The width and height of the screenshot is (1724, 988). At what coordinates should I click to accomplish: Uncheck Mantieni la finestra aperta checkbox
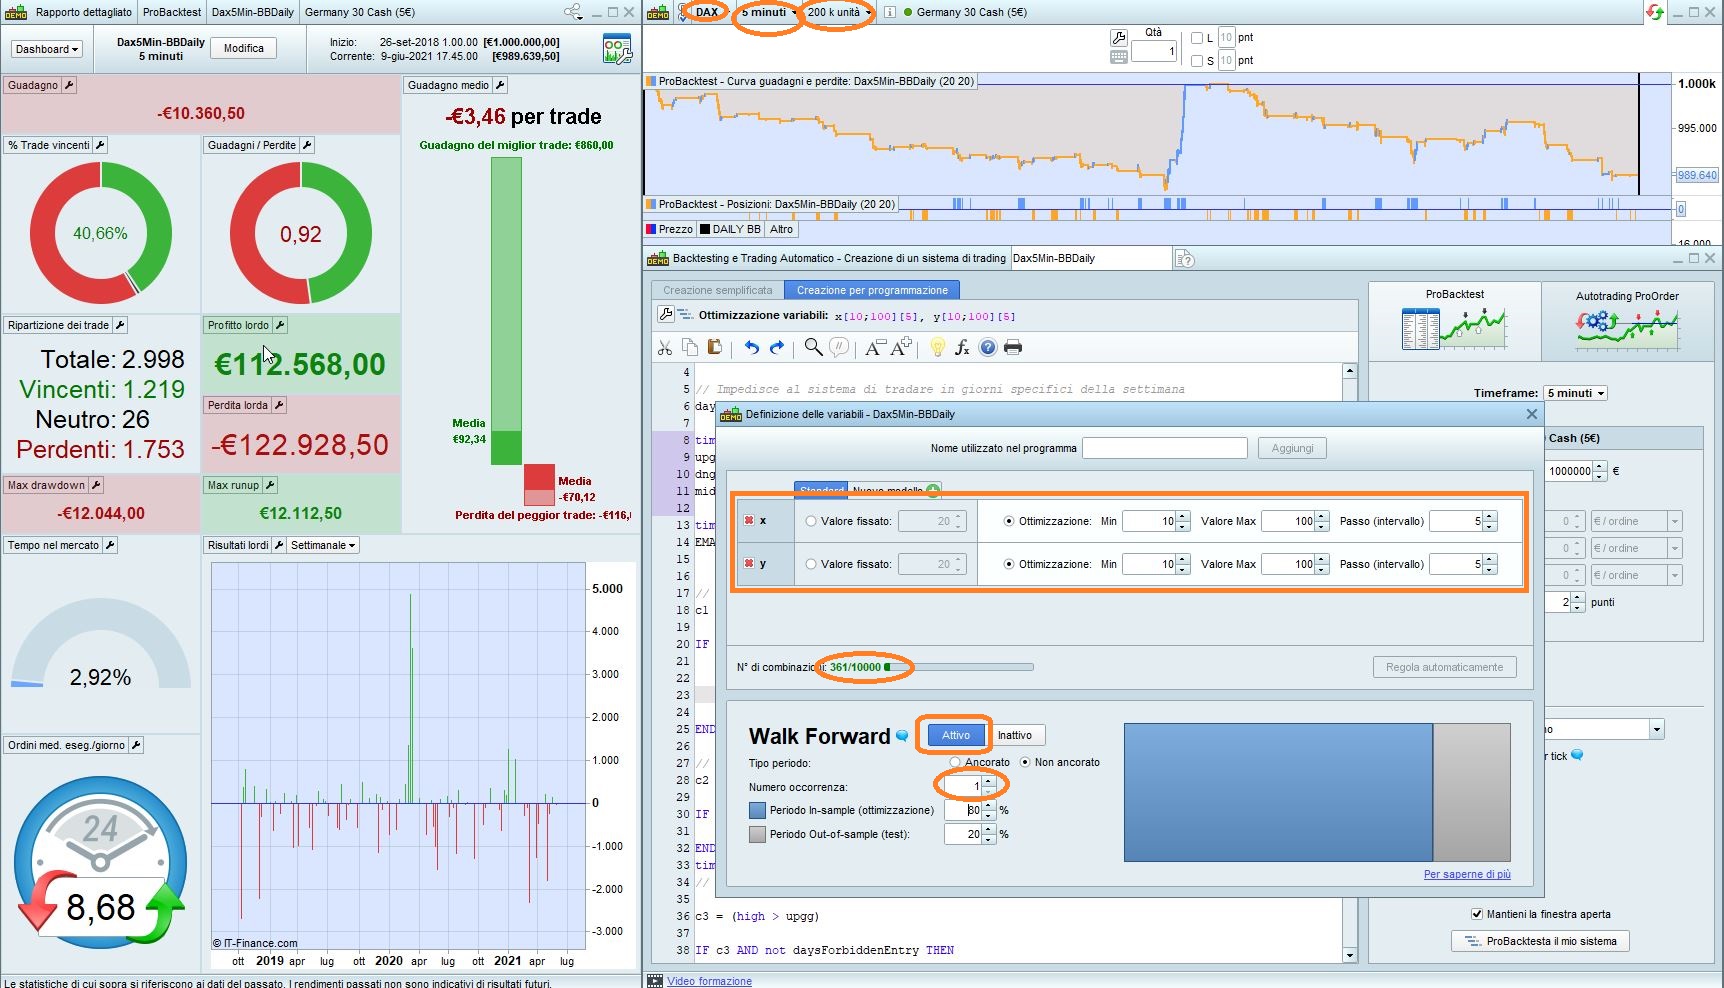tap(1476, 914)
